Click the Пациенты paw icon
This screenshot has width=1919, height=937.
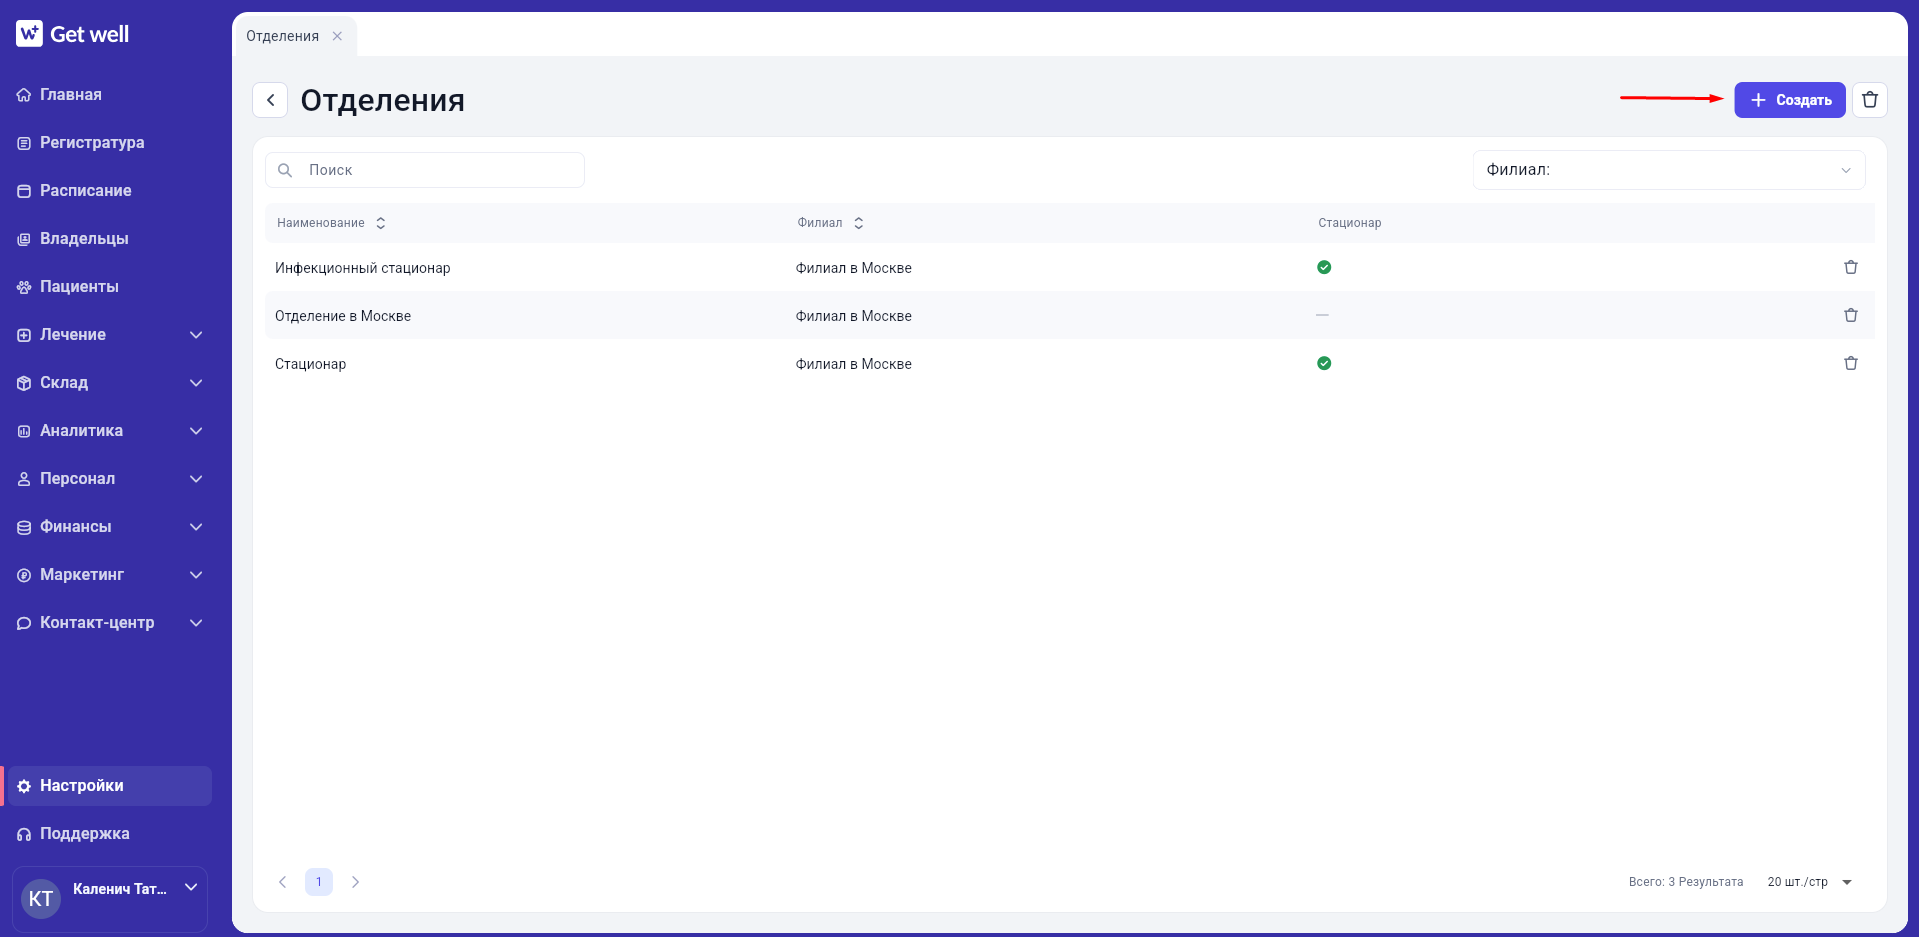(x=24, y=287)
